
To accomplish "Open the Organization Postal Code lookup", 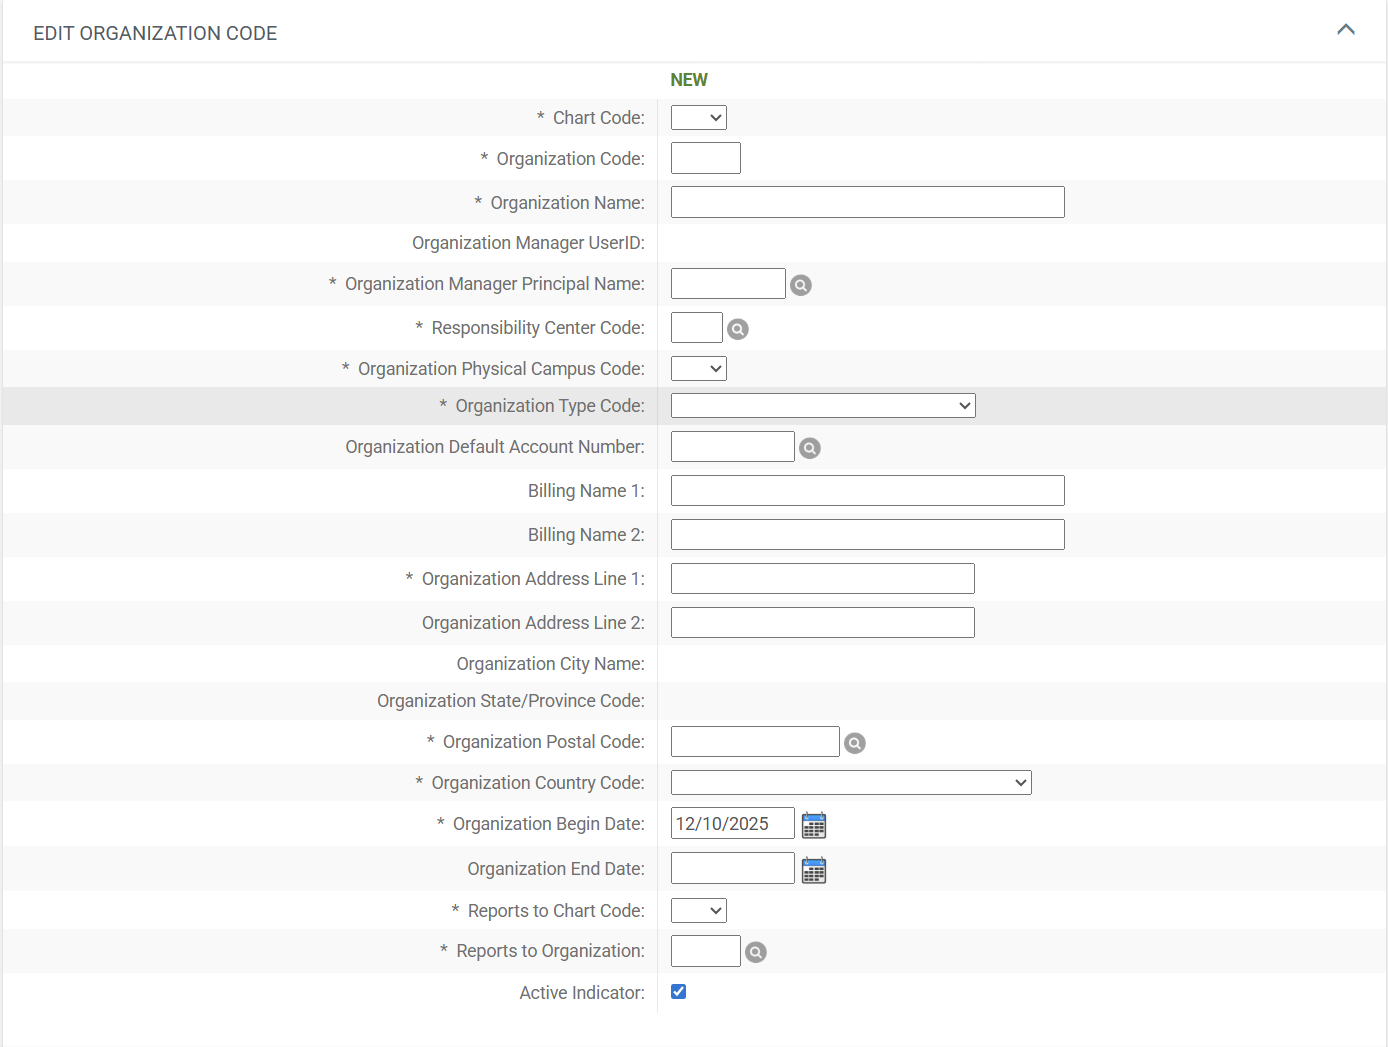I will coord(855,743).
